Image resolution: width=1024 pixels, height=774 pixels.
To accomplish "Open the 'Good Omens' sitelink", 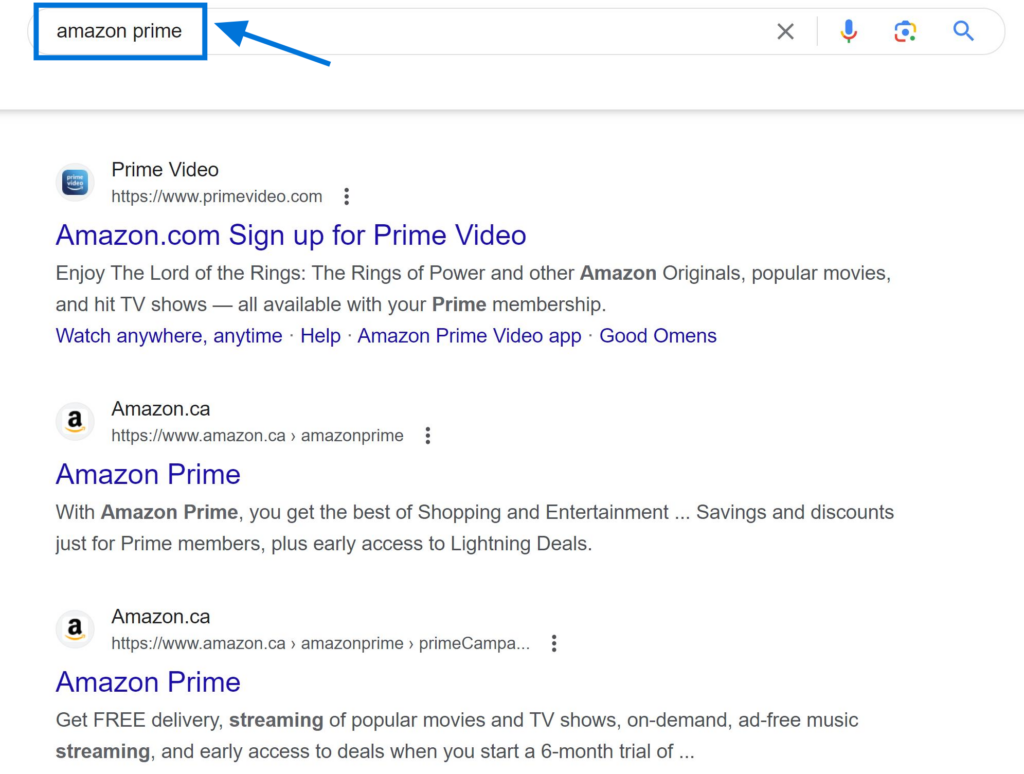I will click(657, 336).
